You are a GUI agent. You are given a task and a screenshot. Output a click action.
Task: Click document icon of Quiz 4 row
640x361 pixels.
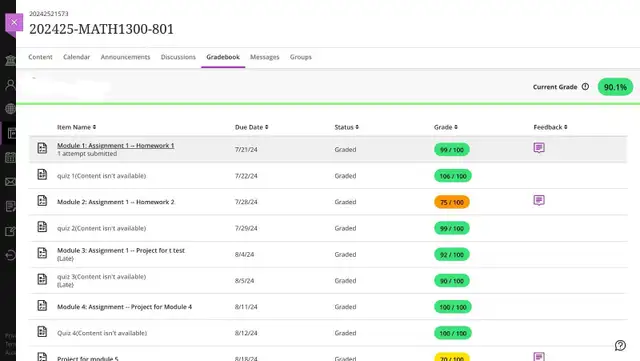click(x=42, y=331)
